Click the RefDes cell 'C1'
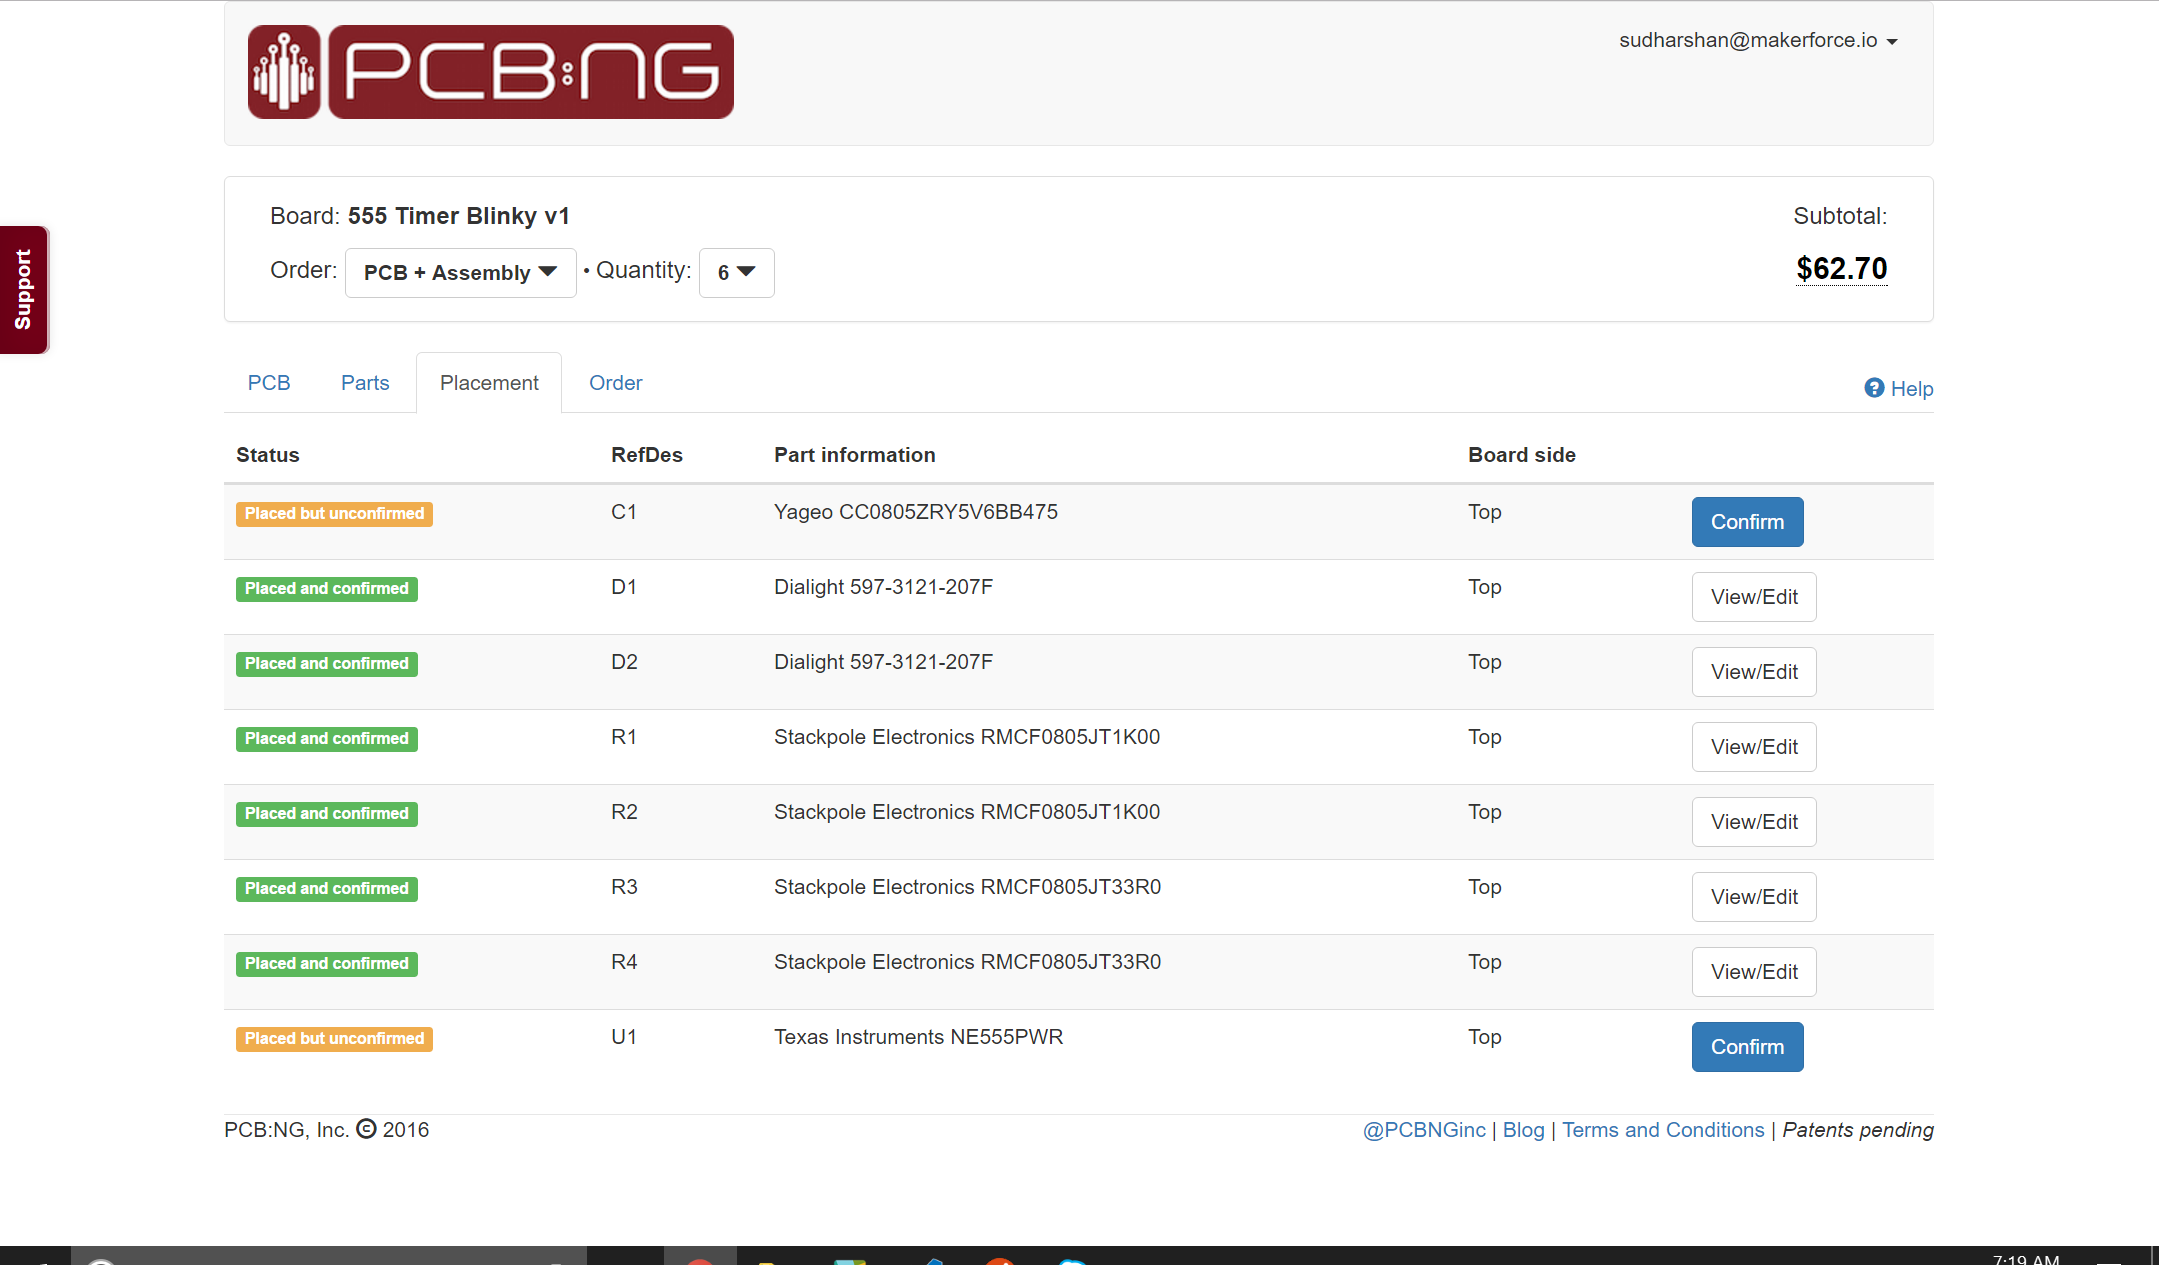The width and height of the screenshot is (2159, 1265). click(624, 512)
